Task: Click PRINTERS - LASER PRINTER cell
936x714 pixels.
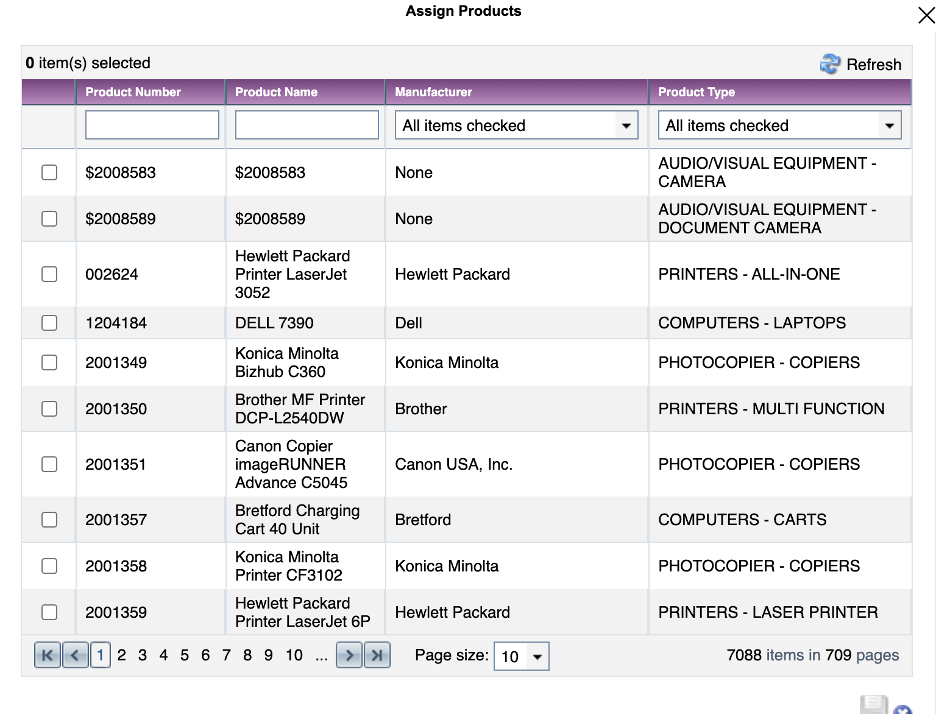Action: pyautogui.click(x=768, y=613)
